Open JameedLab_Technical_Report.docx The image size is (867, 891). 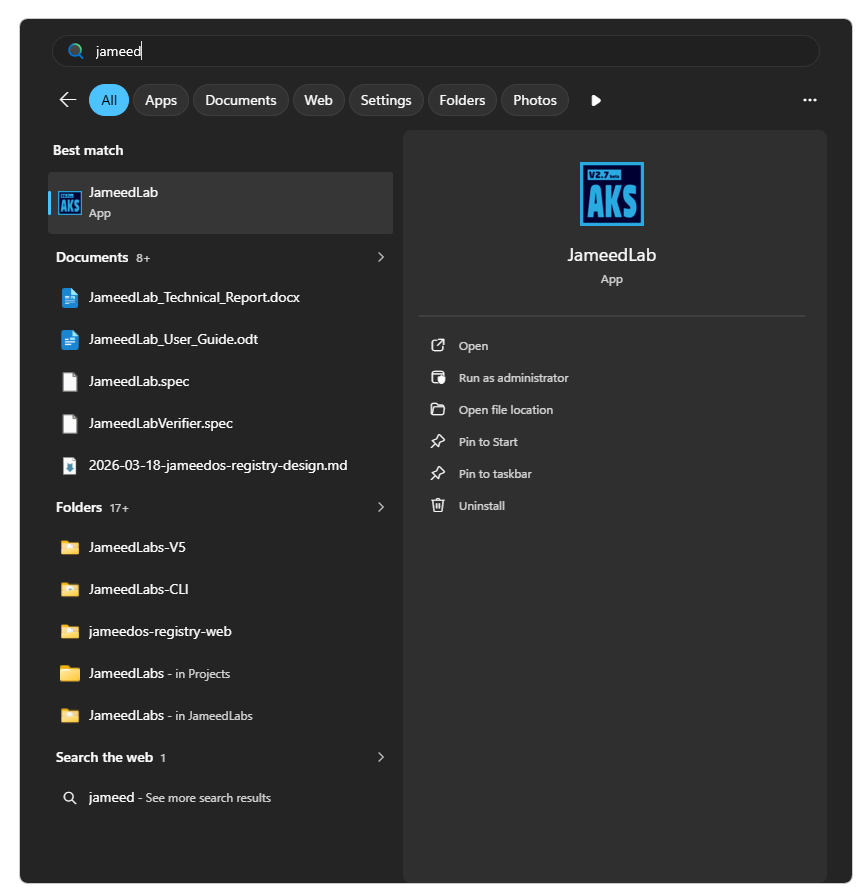(220, 298)
